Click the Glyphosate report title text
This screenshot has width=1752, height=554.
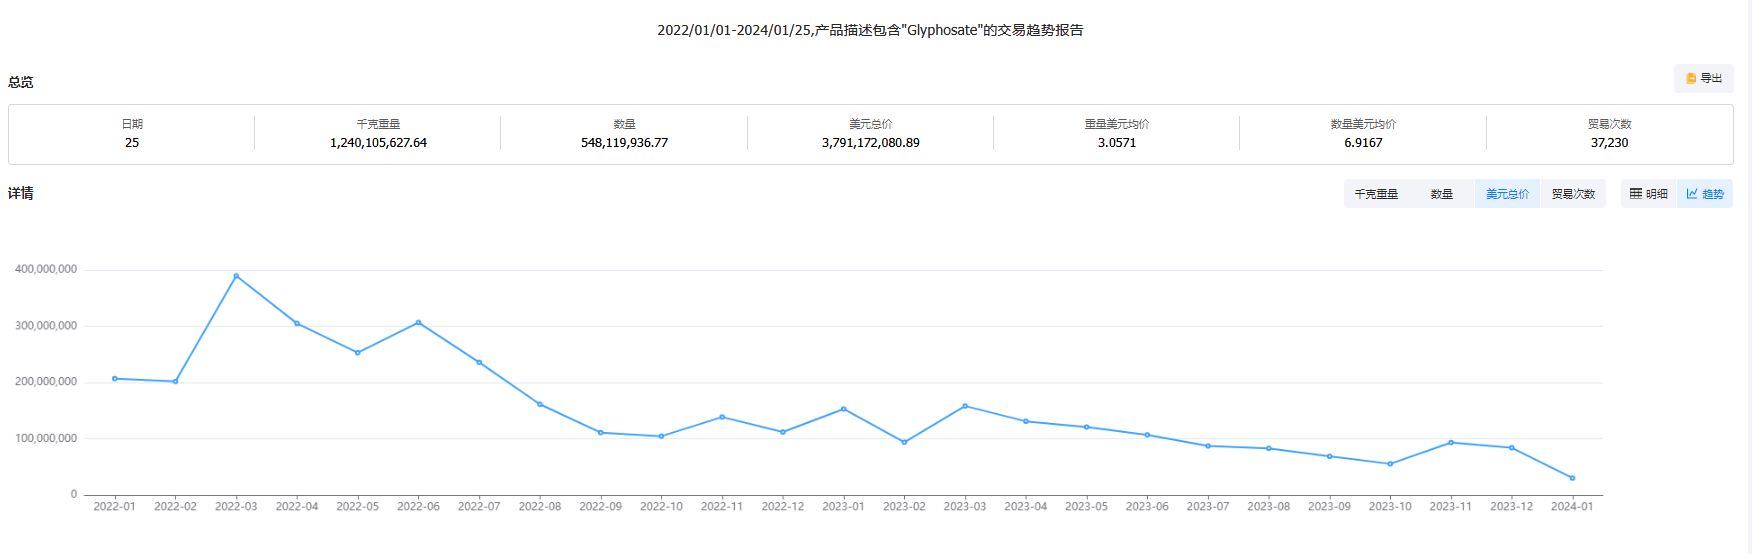[x=870, y=30]
